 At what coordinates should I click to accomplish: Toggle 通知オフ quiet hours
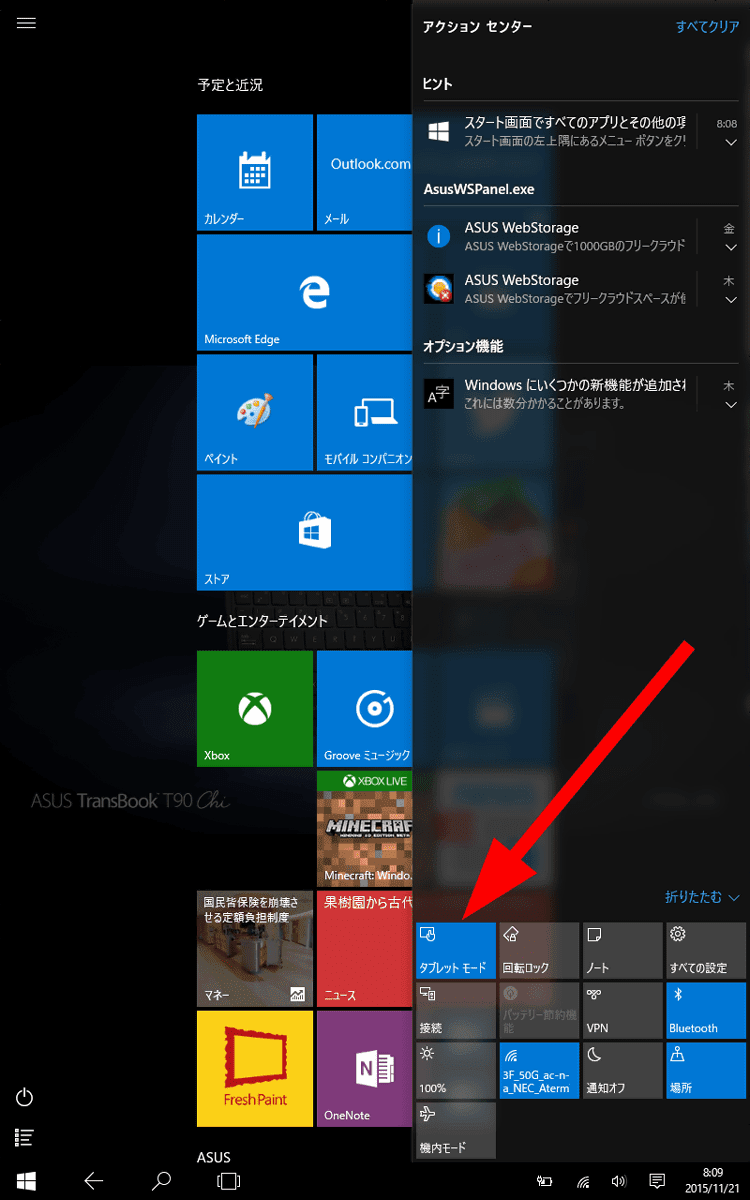[623, 1070]
